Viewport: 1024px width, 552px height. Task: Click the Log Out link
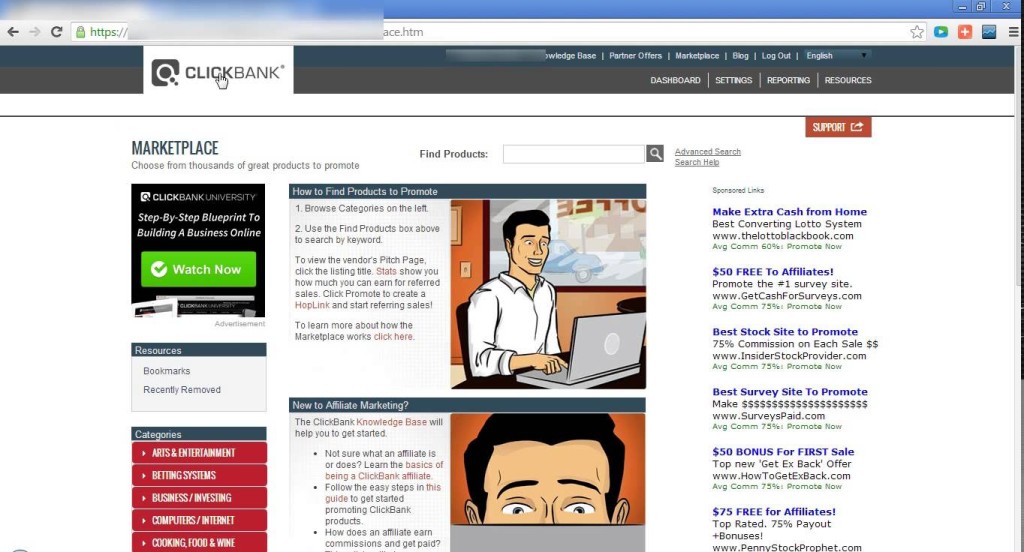[776, 56]
